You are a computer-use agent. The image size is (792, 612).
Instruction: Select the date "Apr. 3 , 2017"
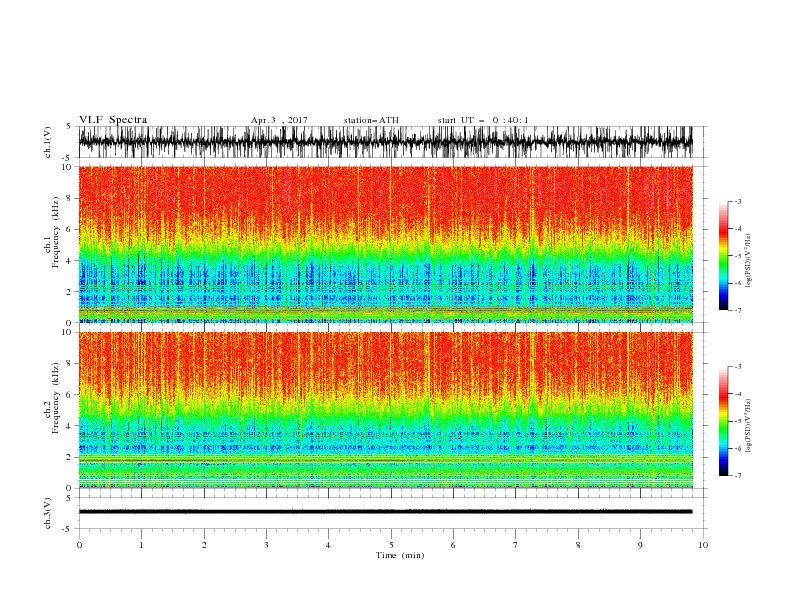click(279, 120)
